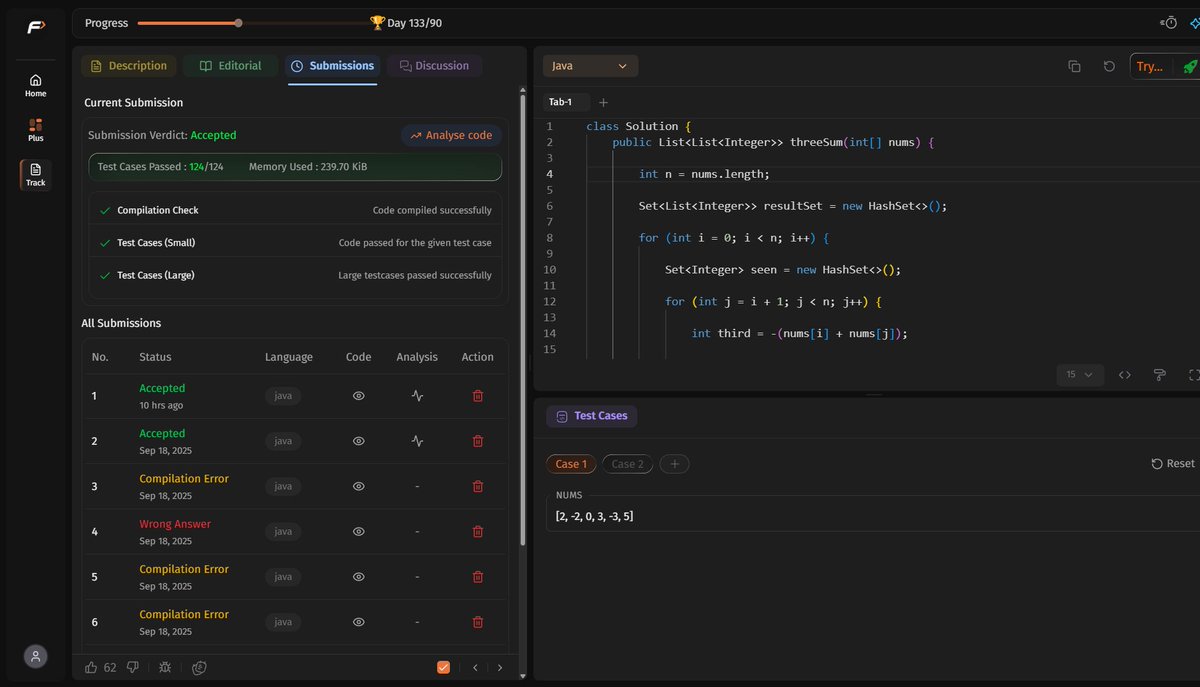The height and width of the screenshot is (687, 1200).
Task: Expand the editor to fullscreen
Action: (1194, 375)
